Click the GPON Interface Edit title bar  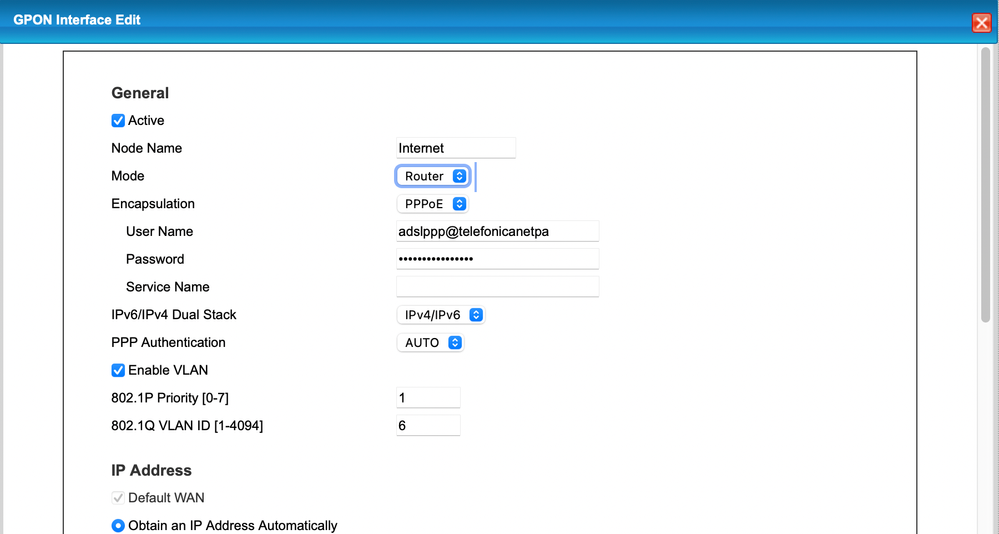400,20
